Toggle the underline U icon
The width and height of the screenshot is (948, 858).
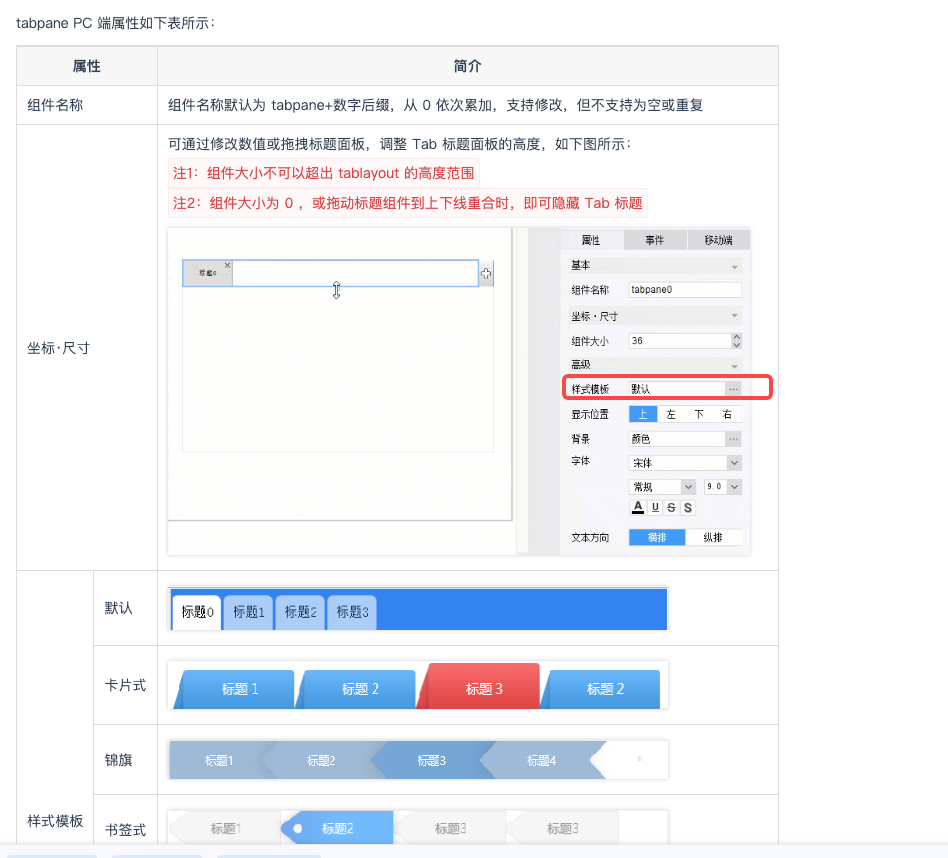click(655, 507)
